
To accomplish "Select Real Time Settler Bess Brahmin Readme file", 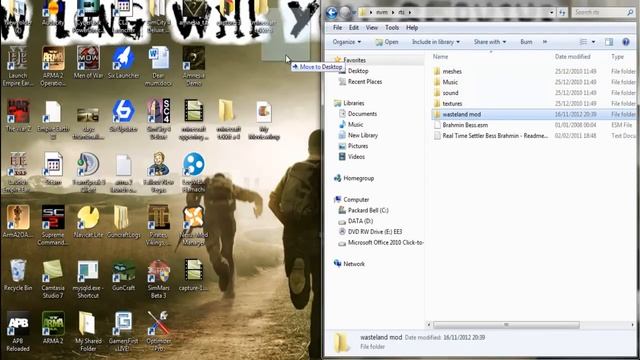I will click(x=495, y=136).
